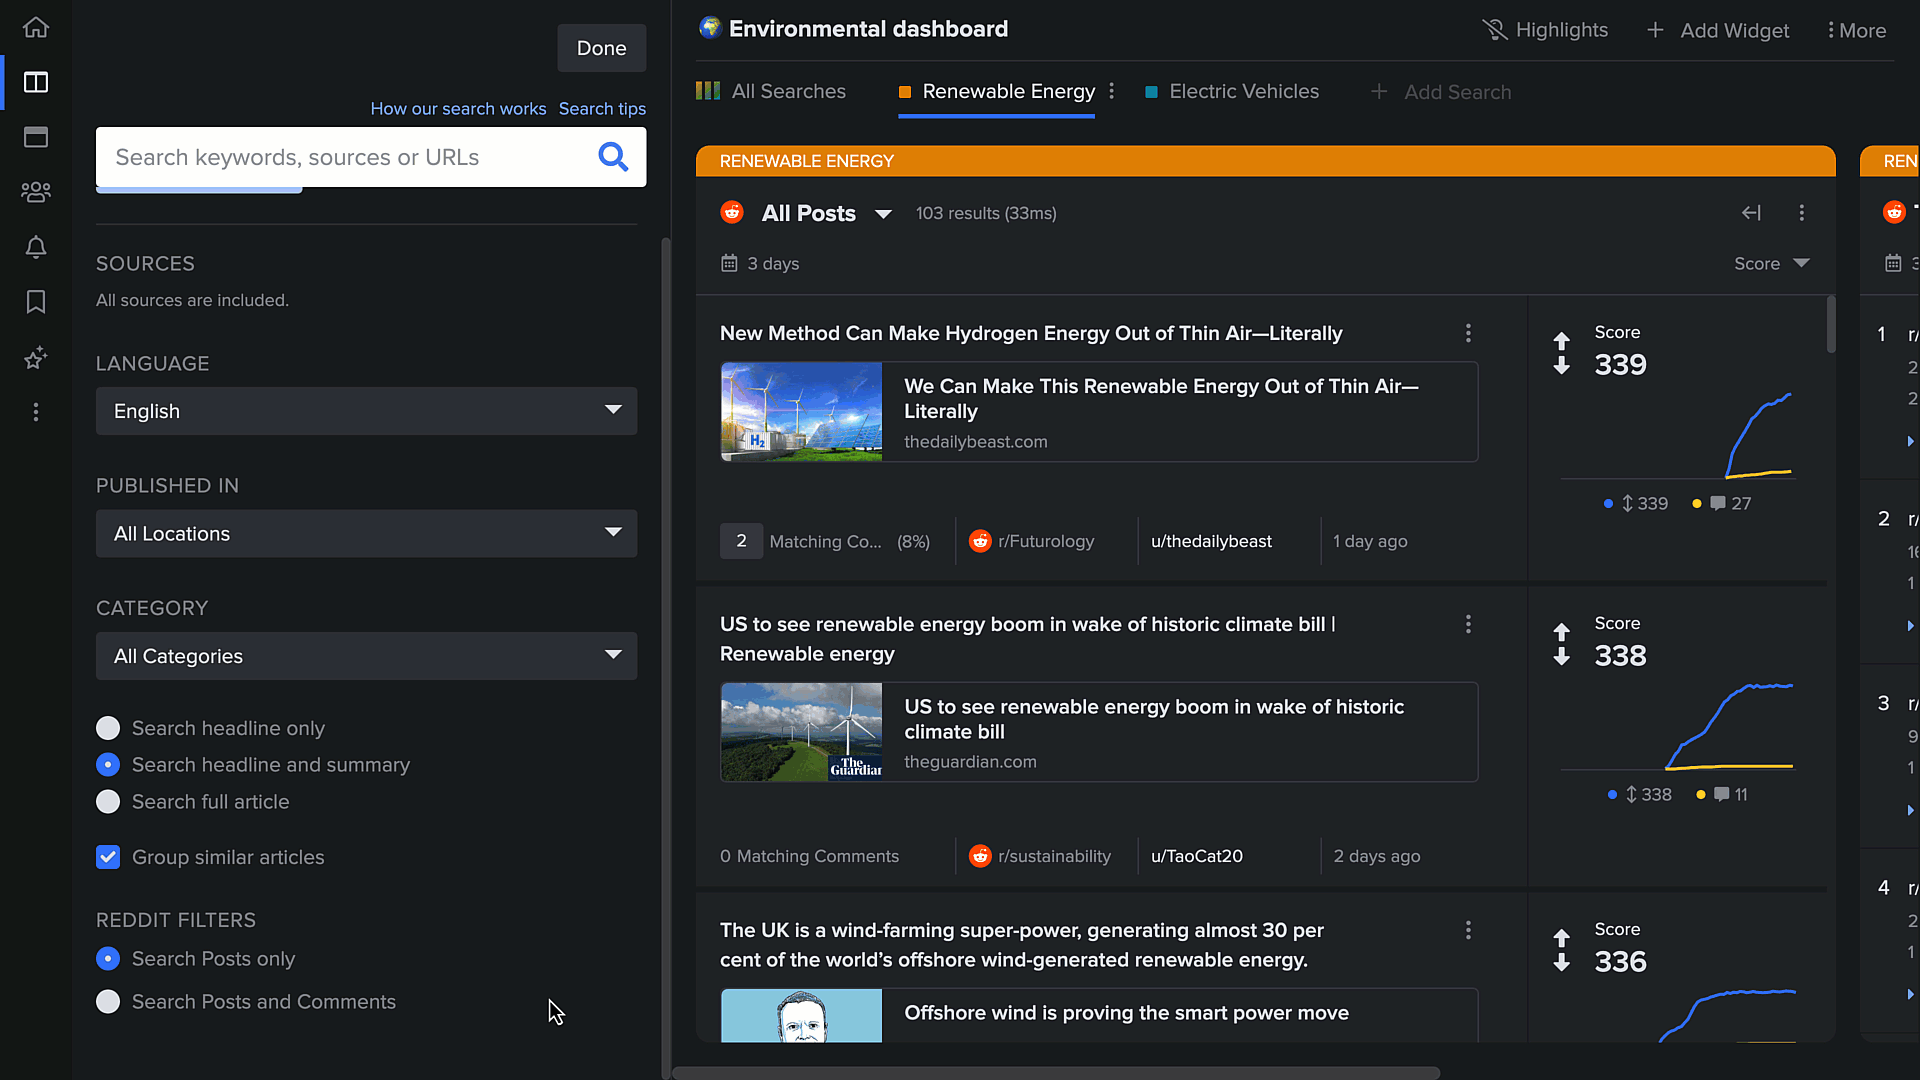Click the Highlights bell-off icon
The height and width of the screenshot is (1080, 1920).
coord(1495,30)
